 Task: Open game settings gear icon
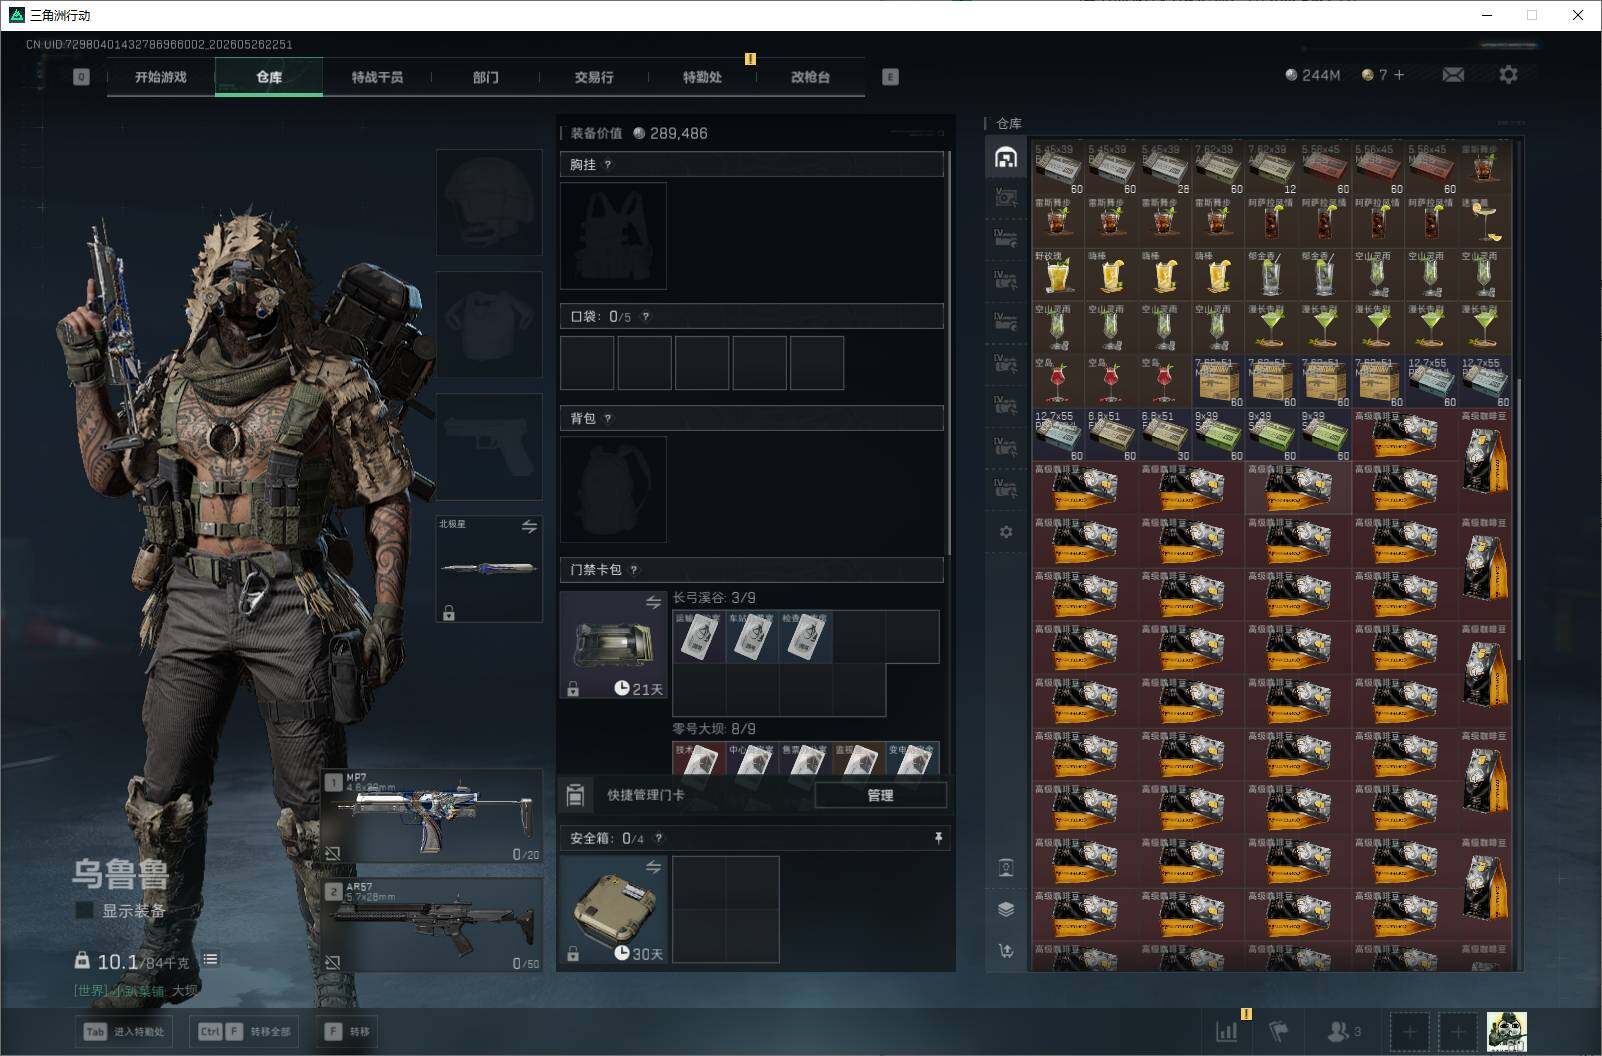1508,75
